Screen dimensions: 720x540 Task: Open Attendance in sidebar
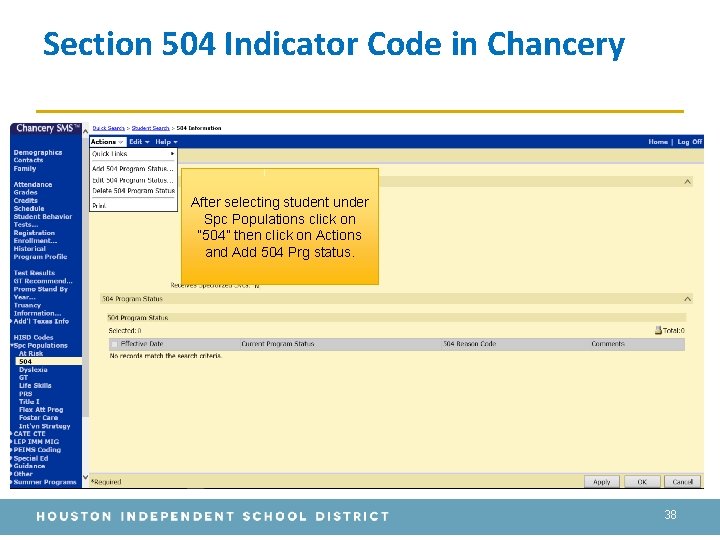33,185
